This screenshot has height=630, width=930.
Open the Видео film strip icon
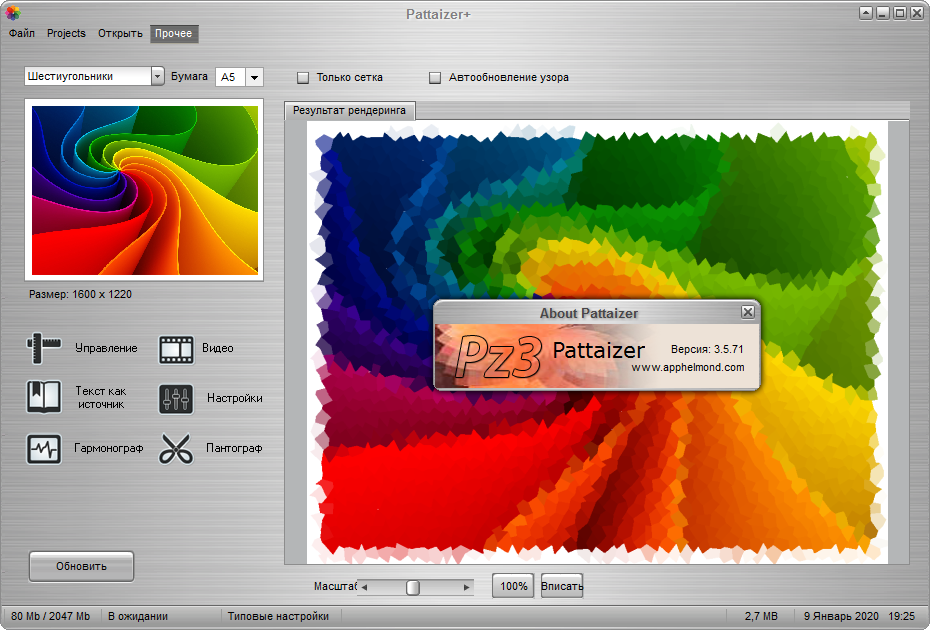[x=176, y=349]
